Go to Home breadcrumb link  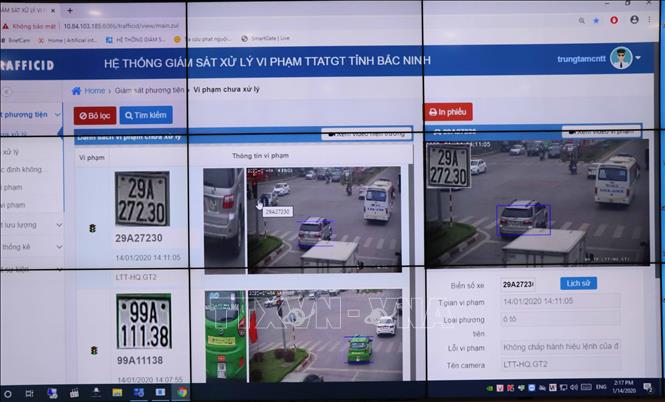[94, 91]
